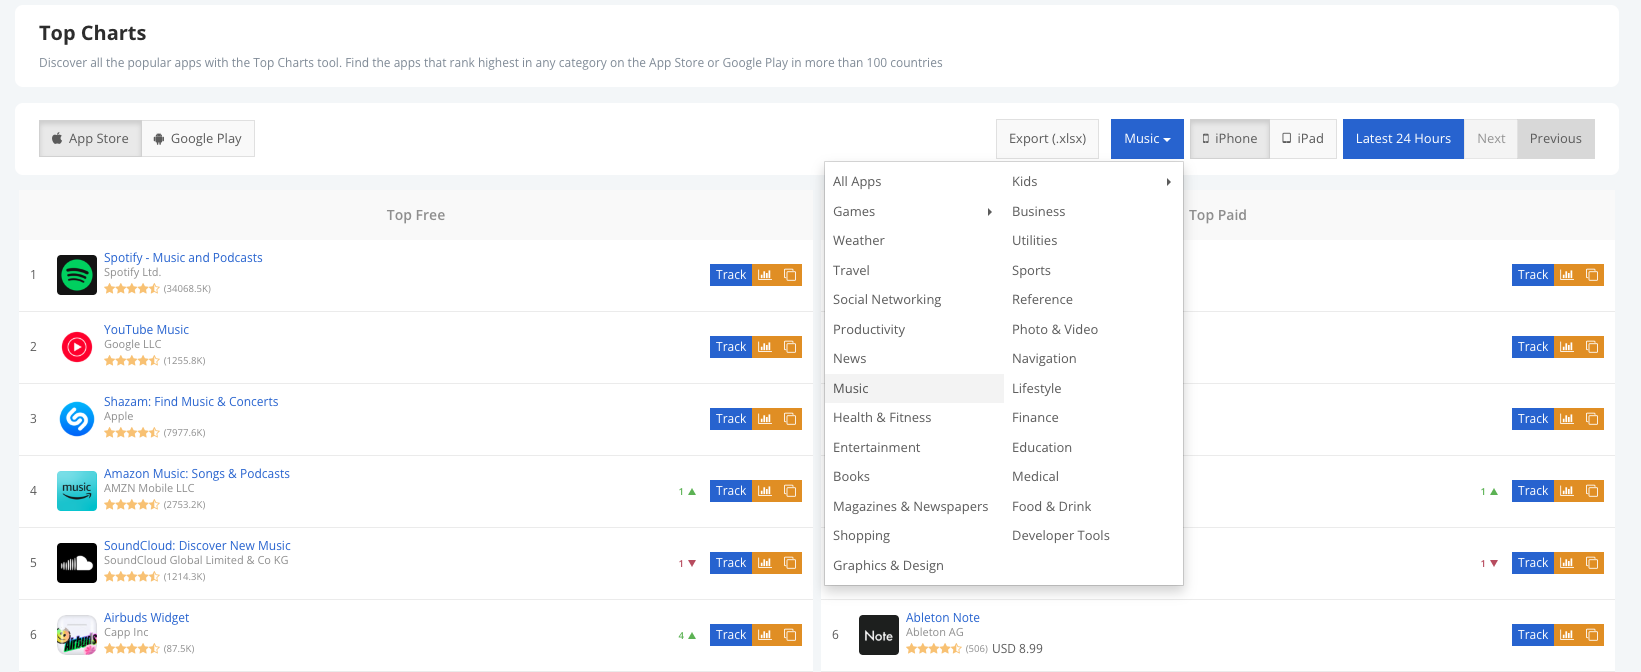Open Shazam: Find Music & Concerts link
1641x672 pixels.
tap(191, 401)
